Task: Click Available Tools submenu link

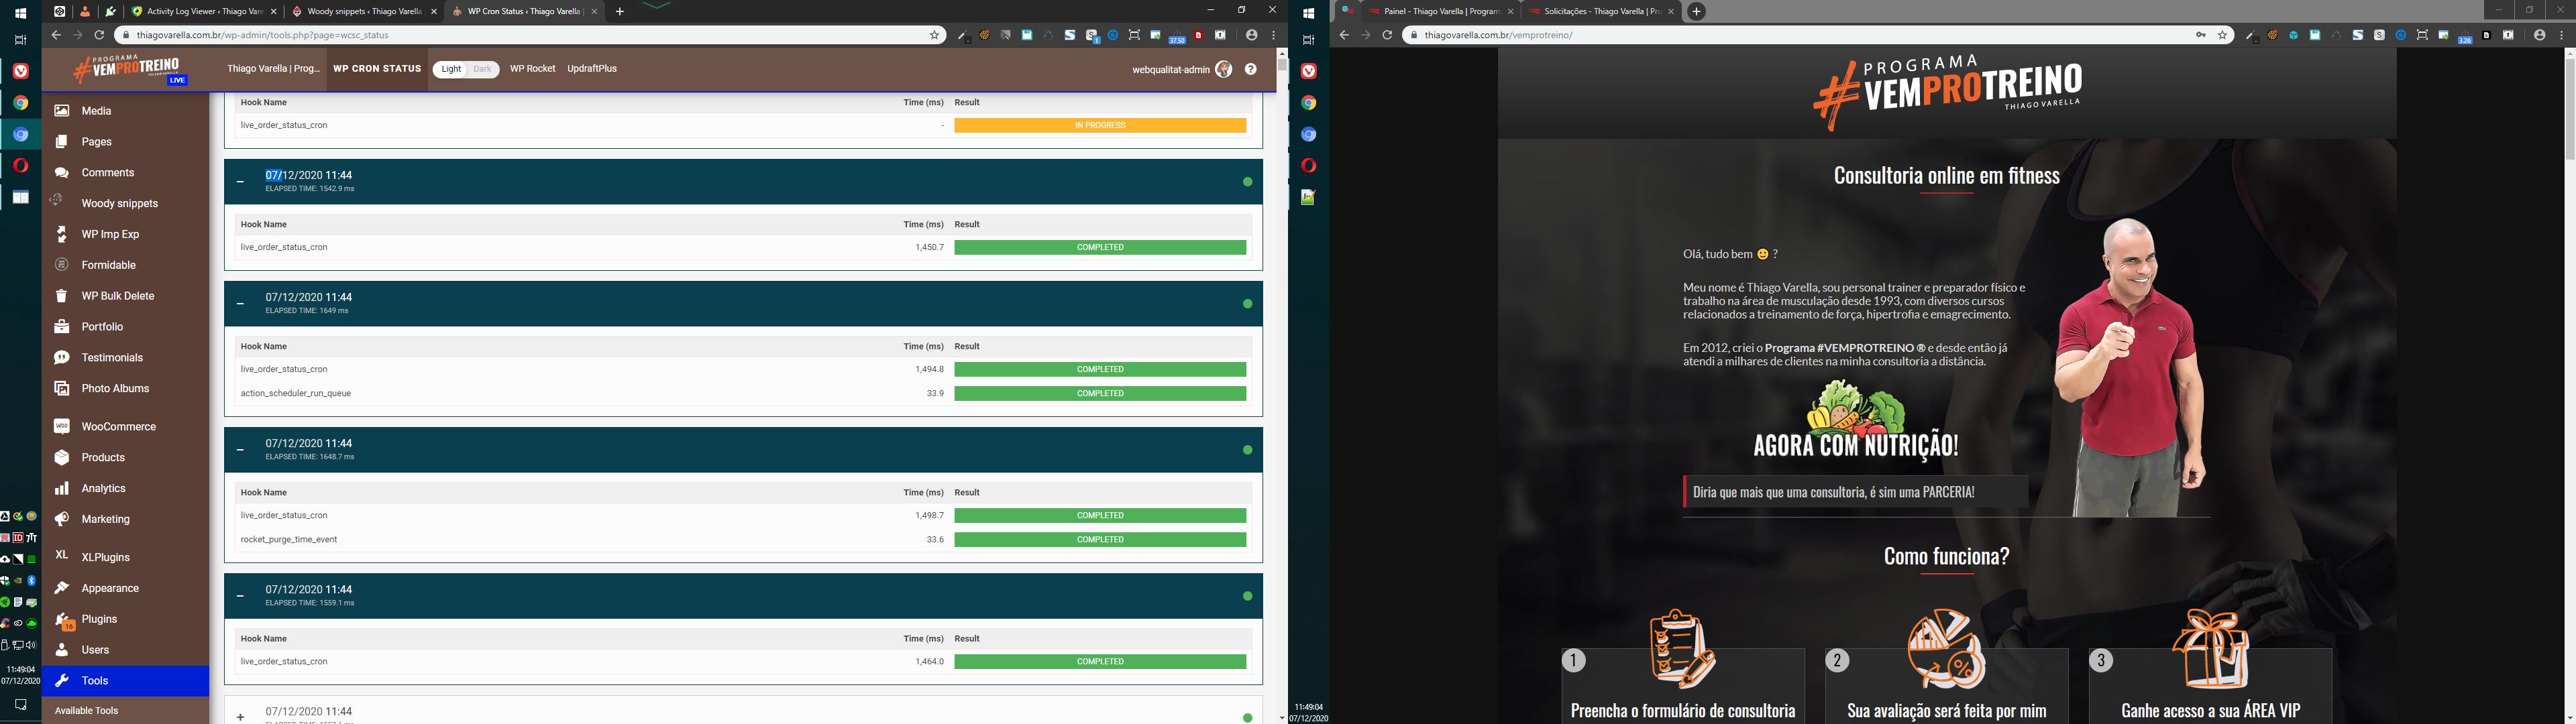Action: (x=87, y=711)
